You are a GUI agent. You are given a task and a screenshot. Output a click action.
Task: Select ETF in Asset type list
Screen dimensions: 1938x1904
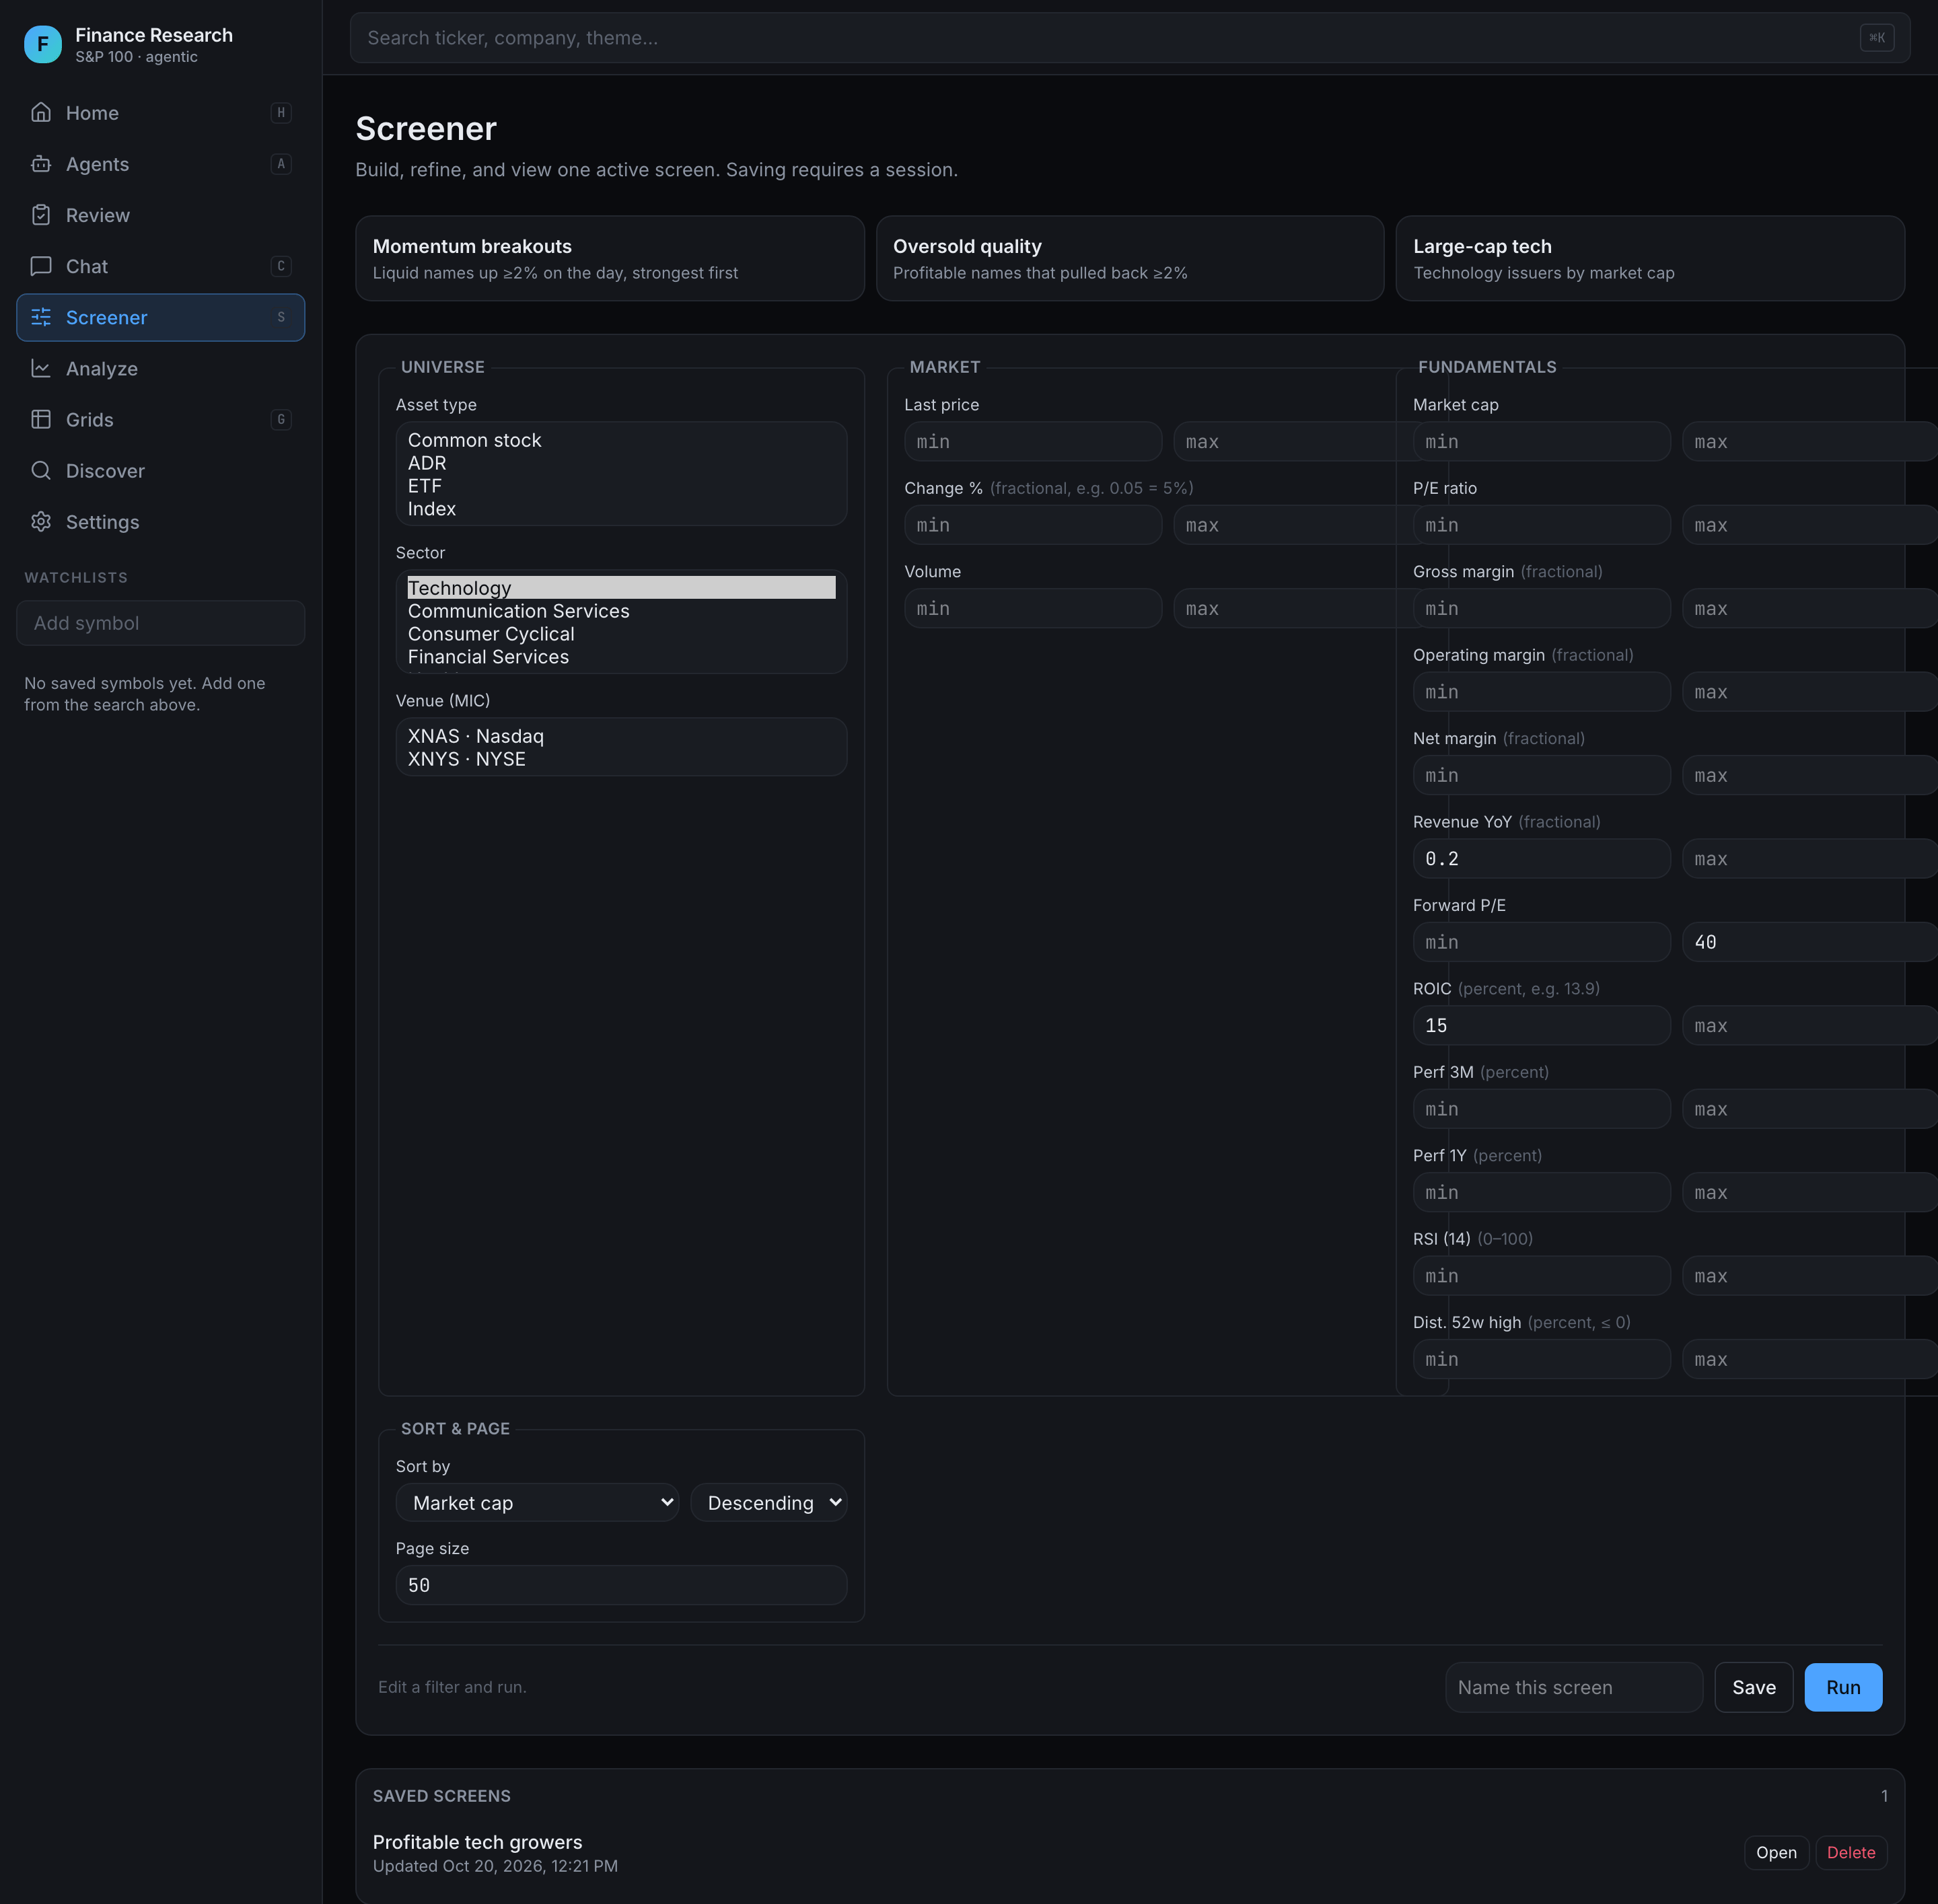click(621, 486)
